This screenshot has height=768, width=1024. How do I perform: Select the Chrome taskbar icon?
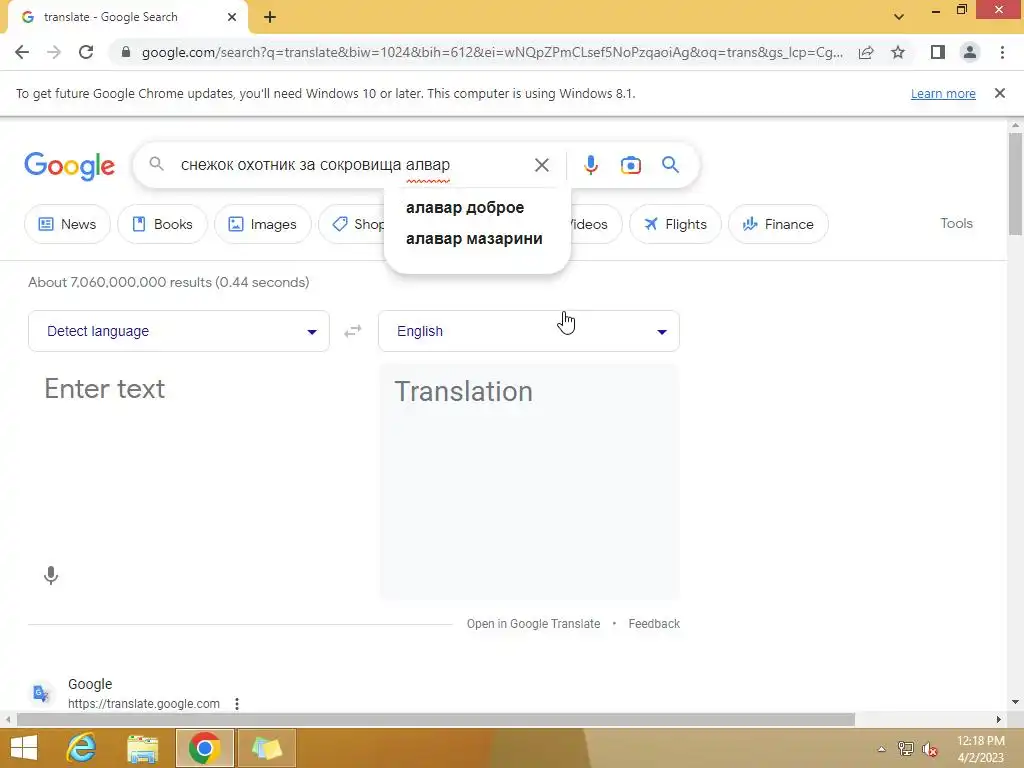(204, 748)
